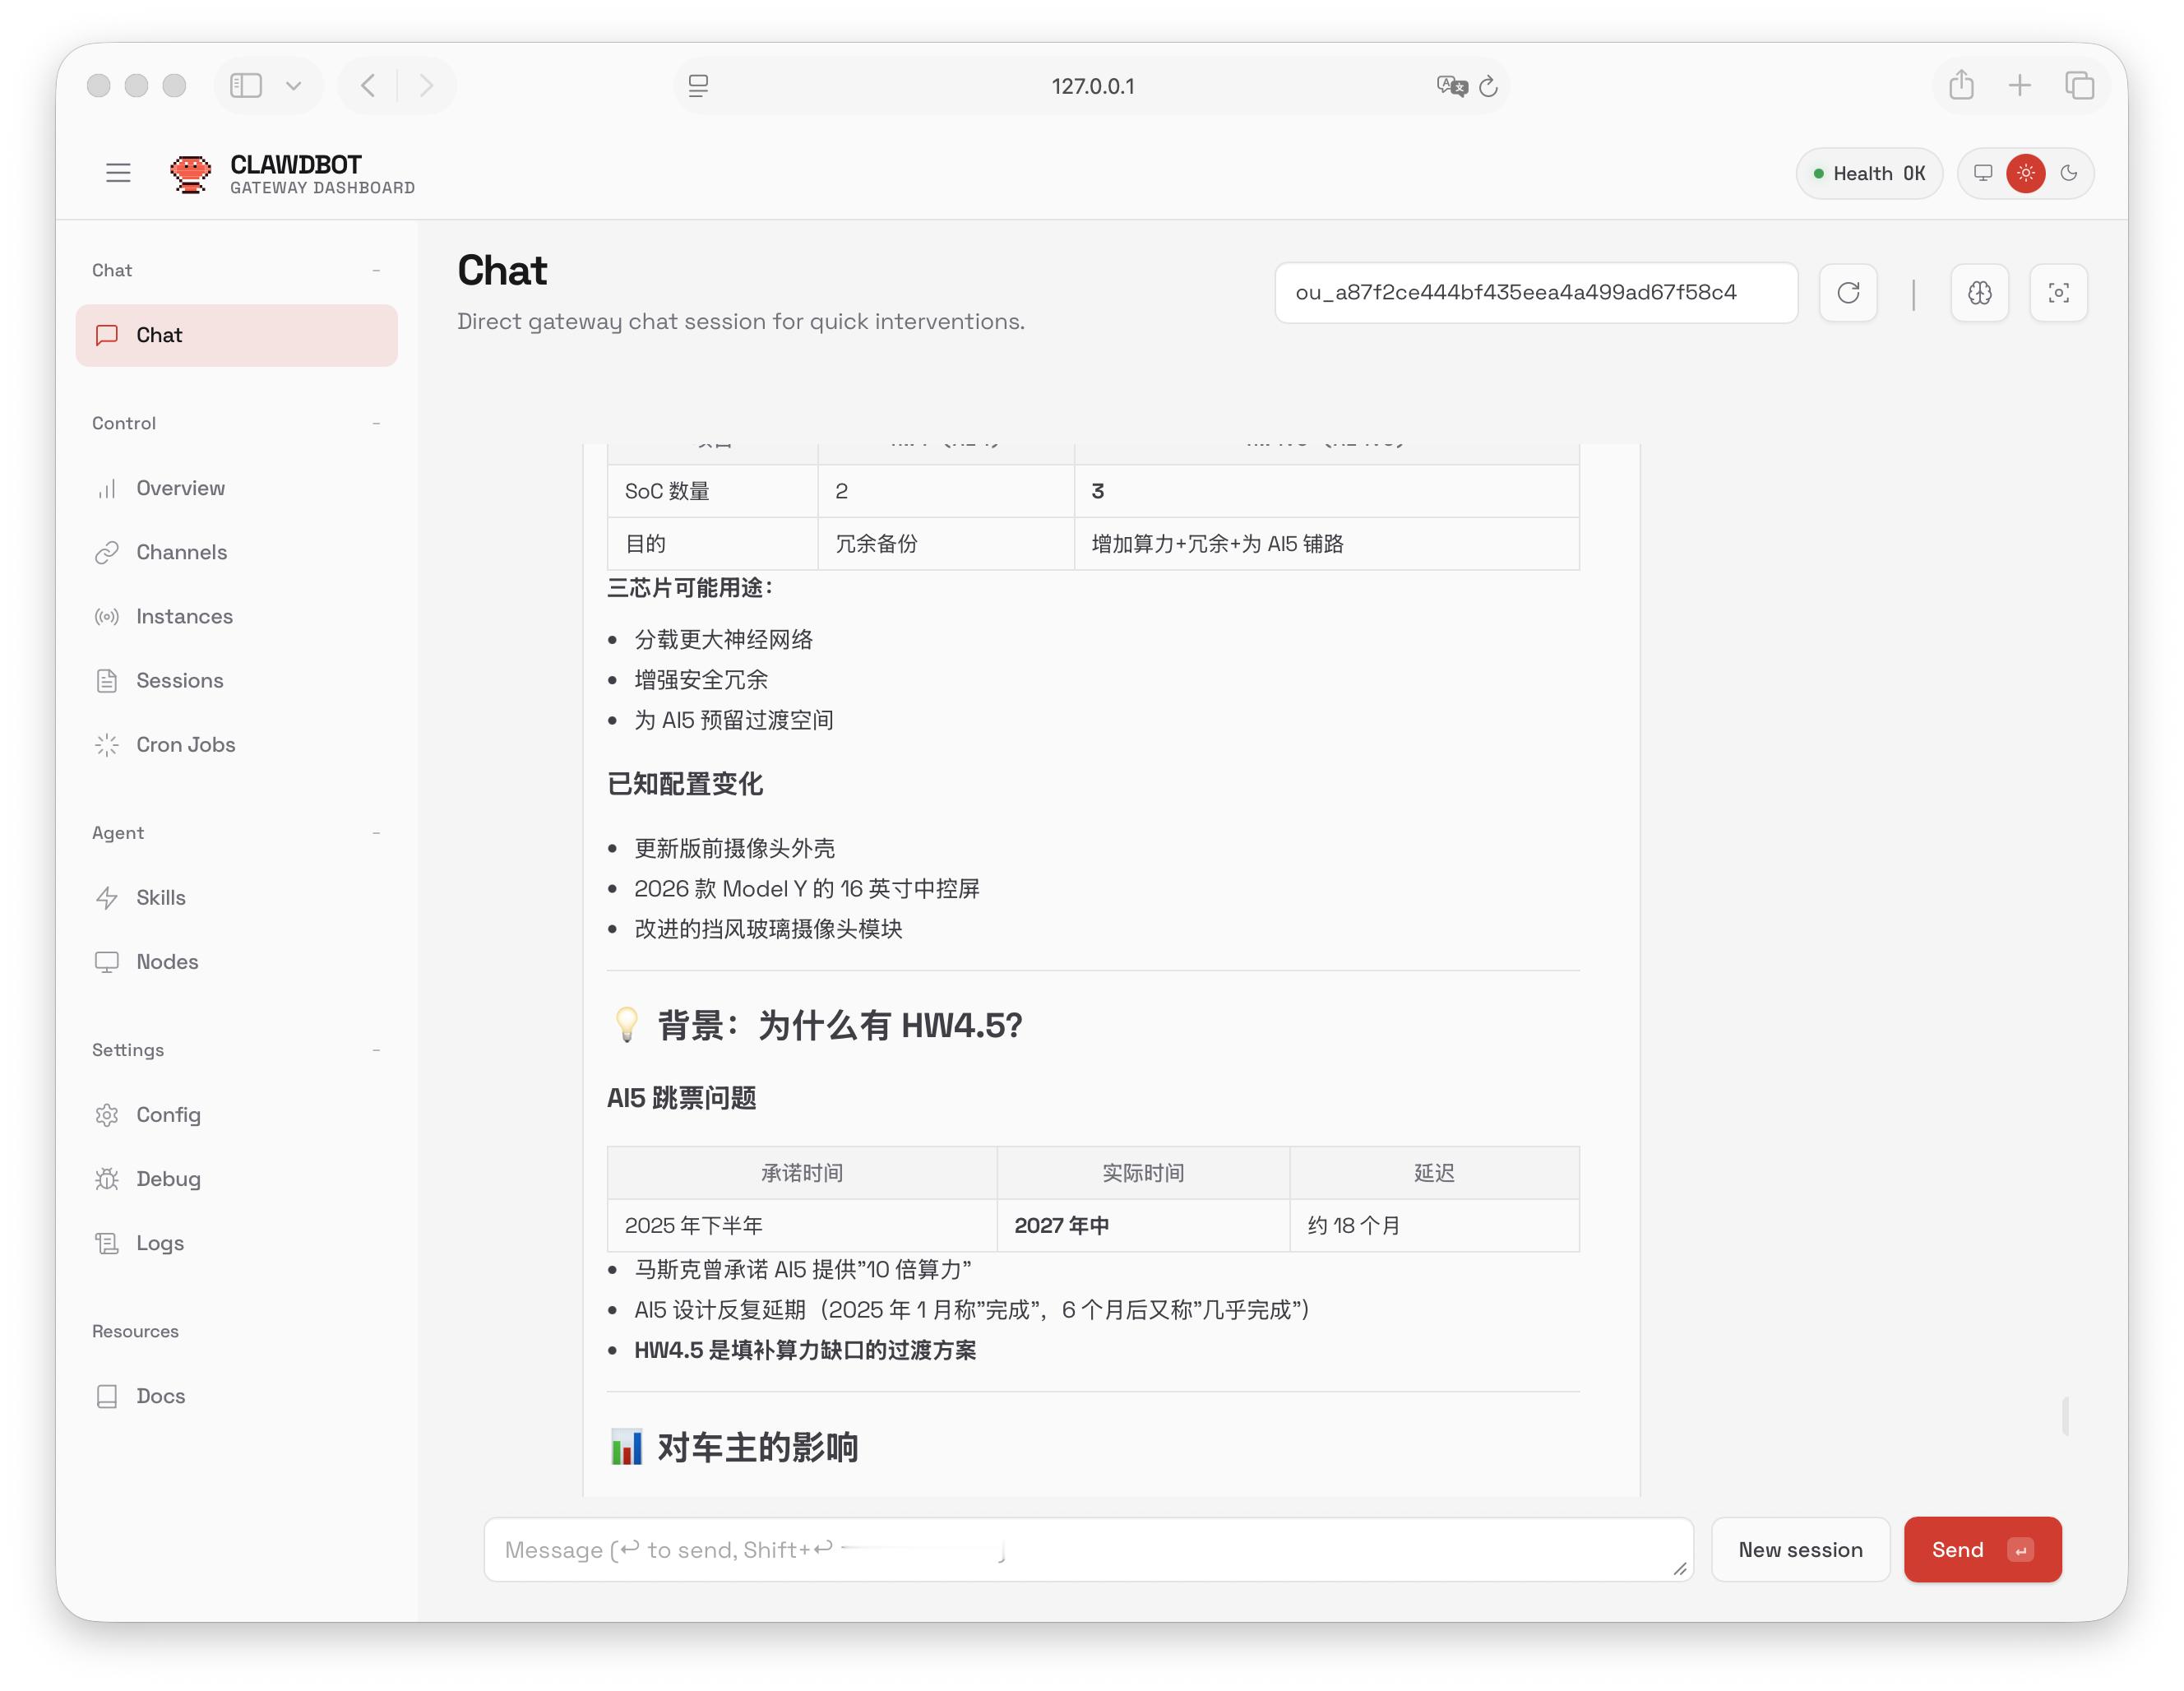
Task: Open the Skills section
Action: click(160, 898)
